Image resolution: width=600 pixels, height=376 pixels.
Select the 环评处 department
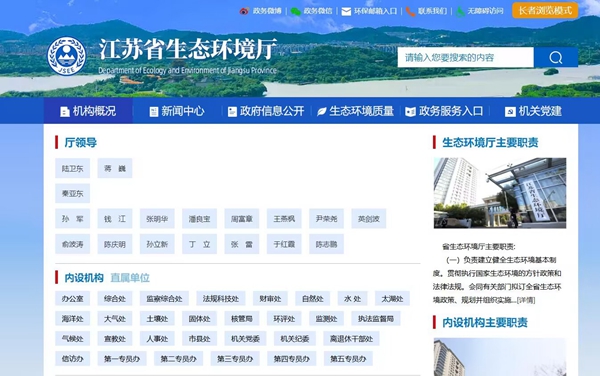284,319
